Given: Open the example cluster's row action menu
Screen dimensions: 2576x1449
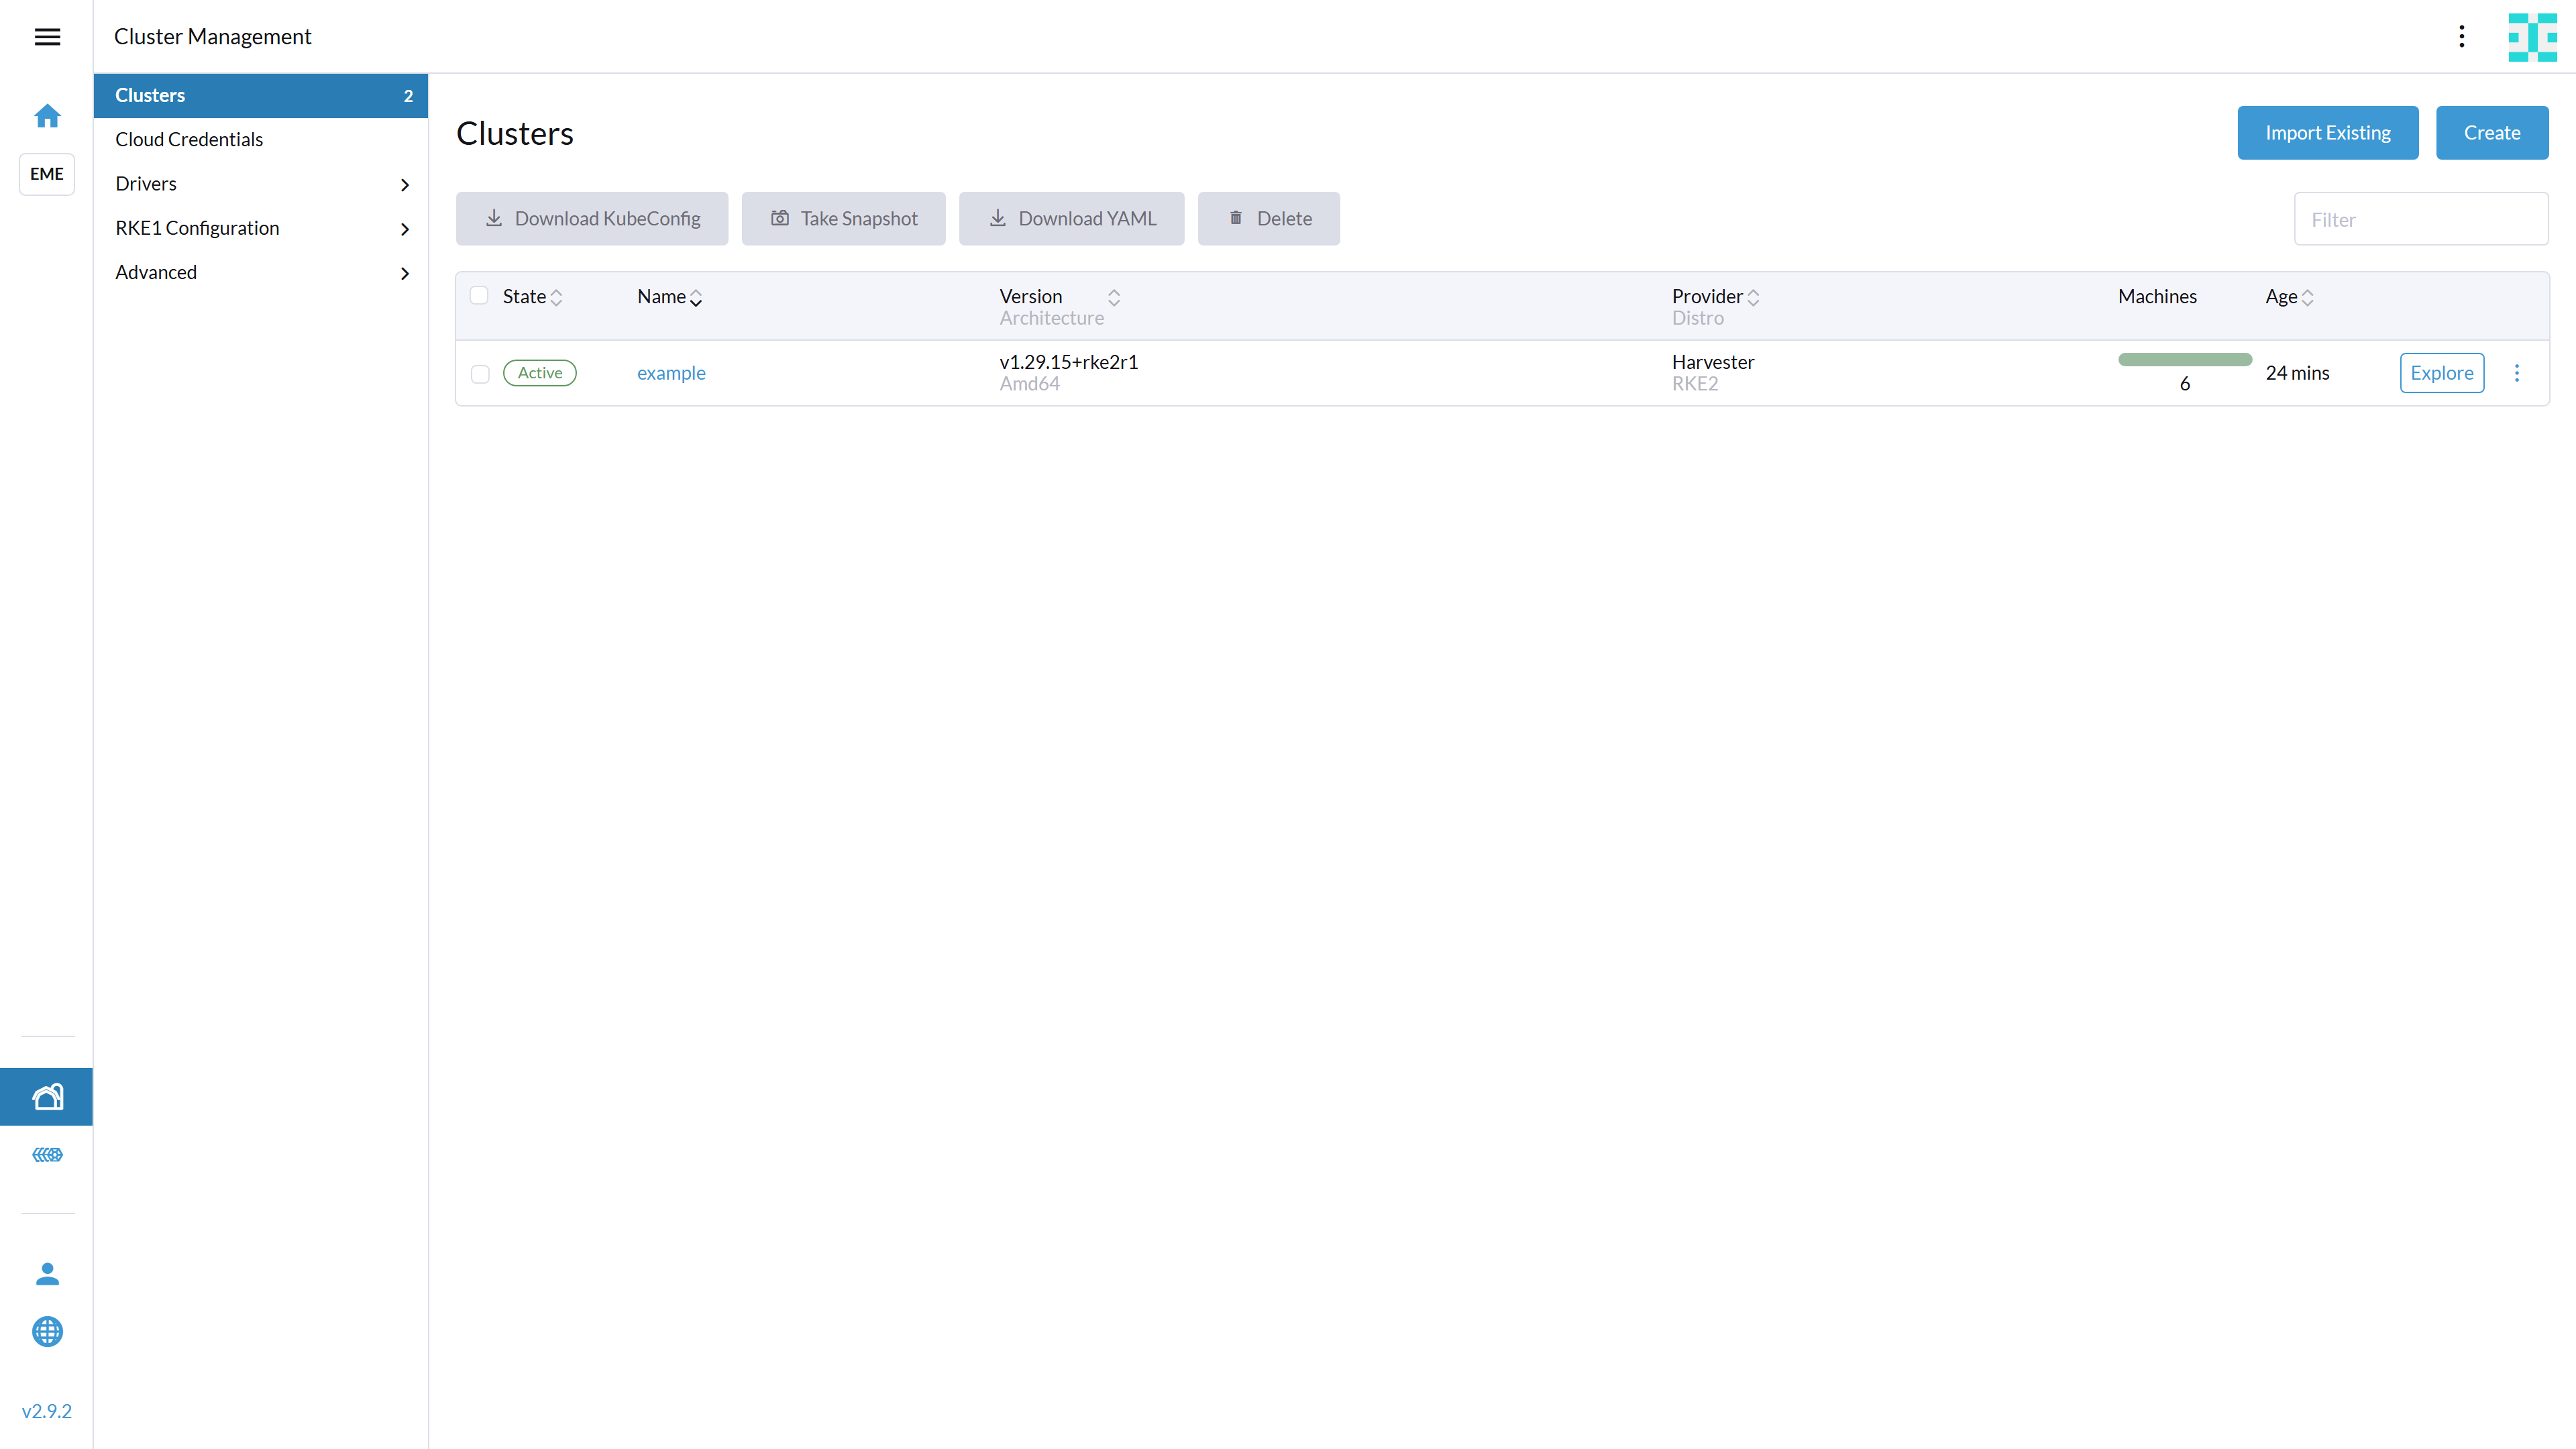Looking at the screenshot, I should pyautogui.click(x=2518, y=372).
